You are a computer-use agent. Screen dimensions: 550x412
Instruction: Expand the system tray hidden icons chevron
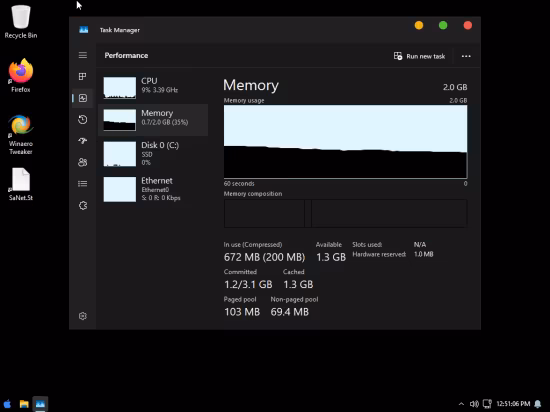click(461, 404)
